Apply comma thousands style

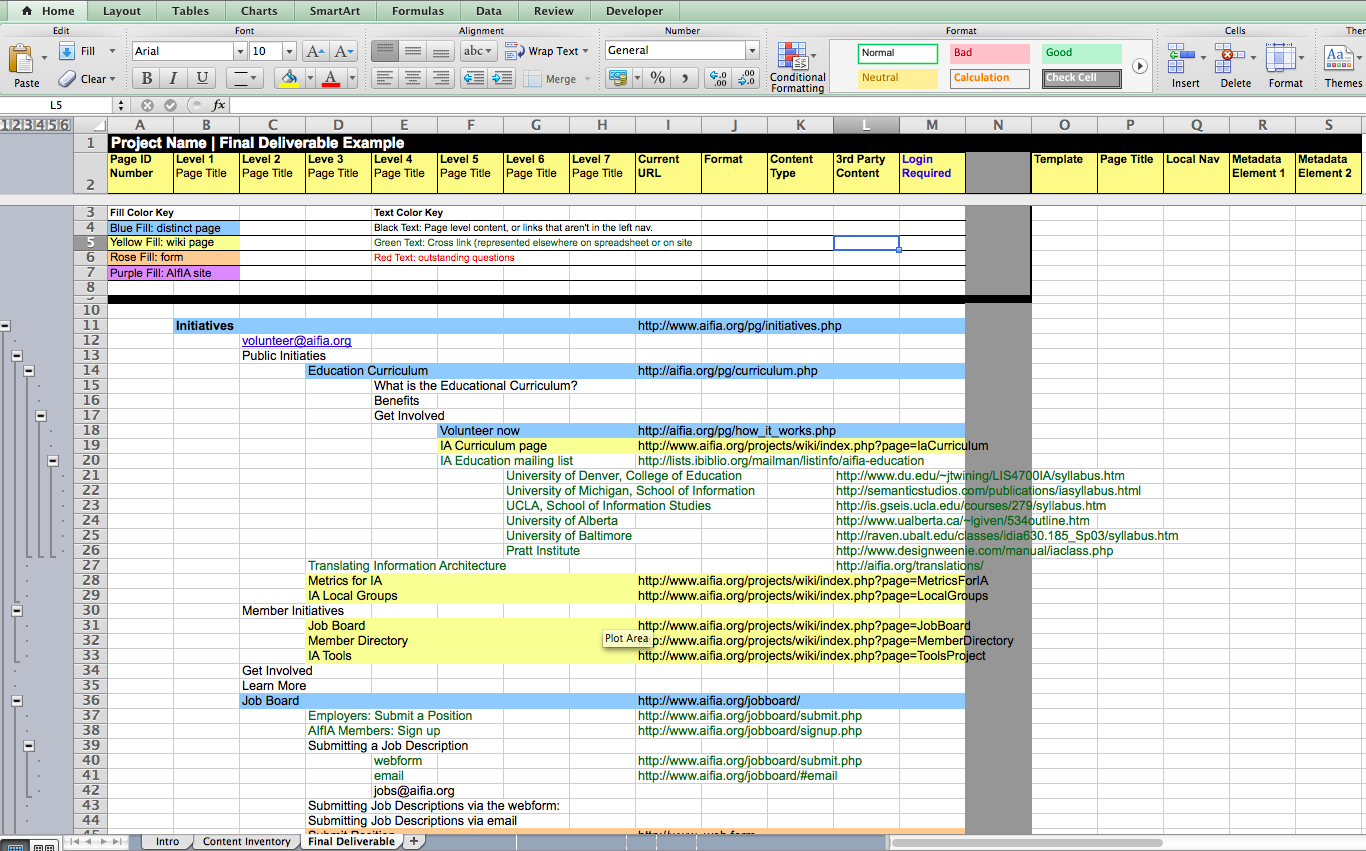[x=684, y=78]
